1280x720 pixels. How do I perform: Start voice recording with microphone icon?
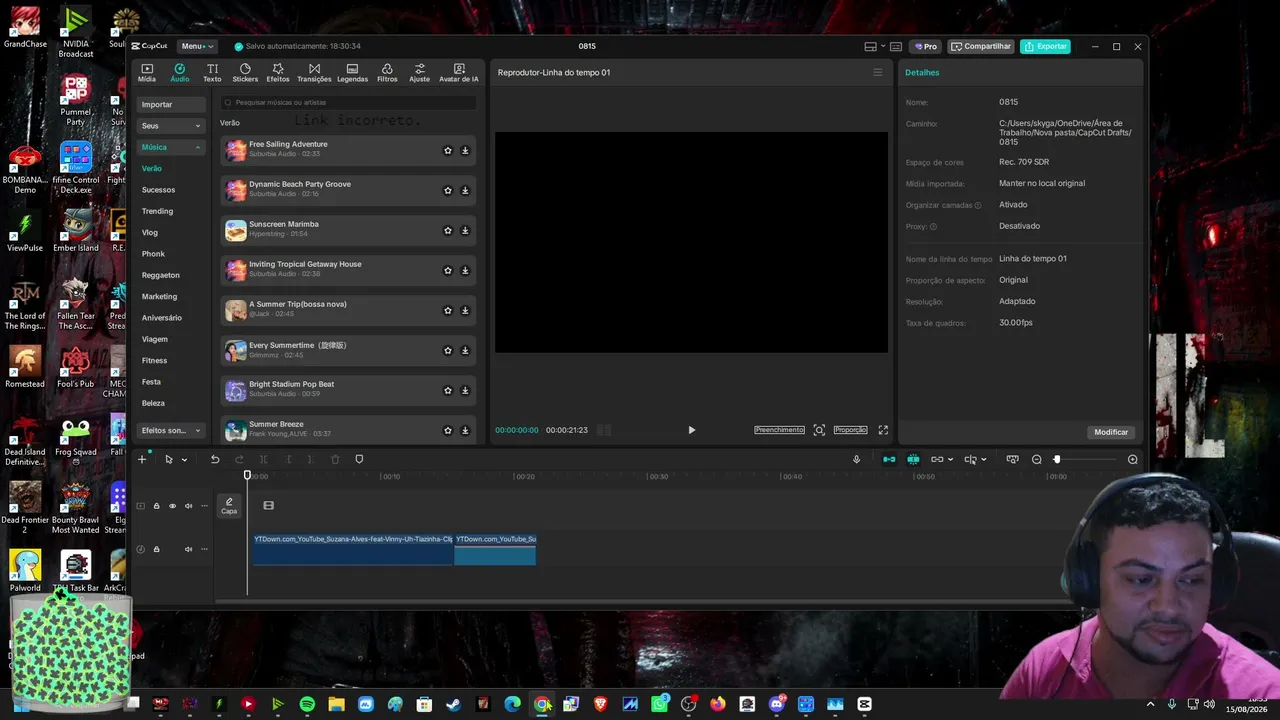coord(856,459)
